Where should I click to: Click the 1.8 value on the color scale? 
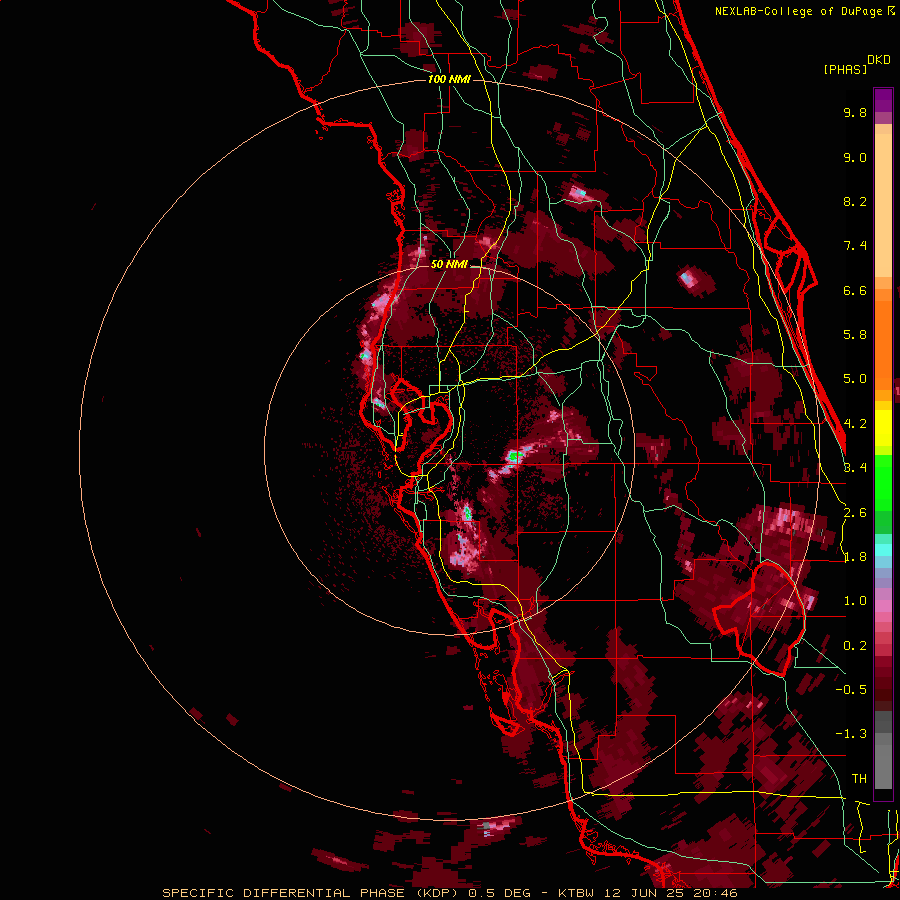pos(855,557)
